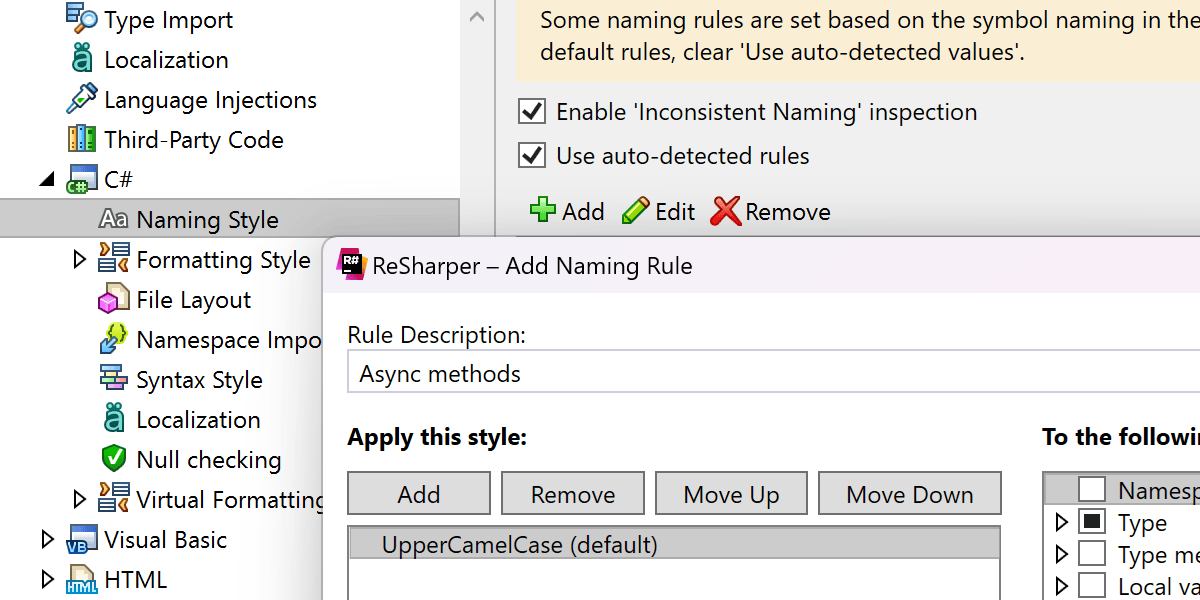Screen dimensions: 1200x600
Task: Open the HTML settings item
Action: point(135,579)
